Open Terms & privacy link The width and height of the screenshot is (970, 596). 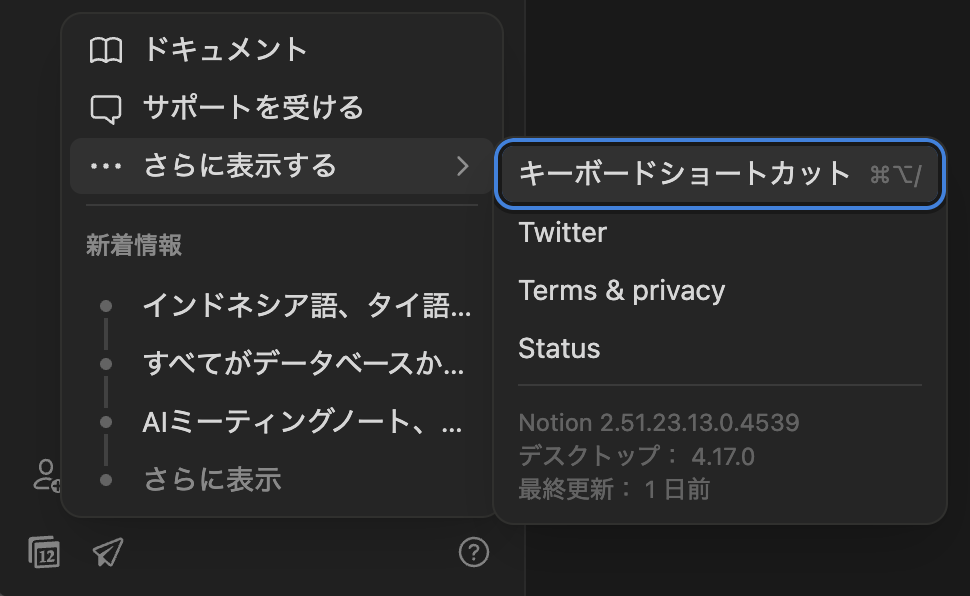622,290
